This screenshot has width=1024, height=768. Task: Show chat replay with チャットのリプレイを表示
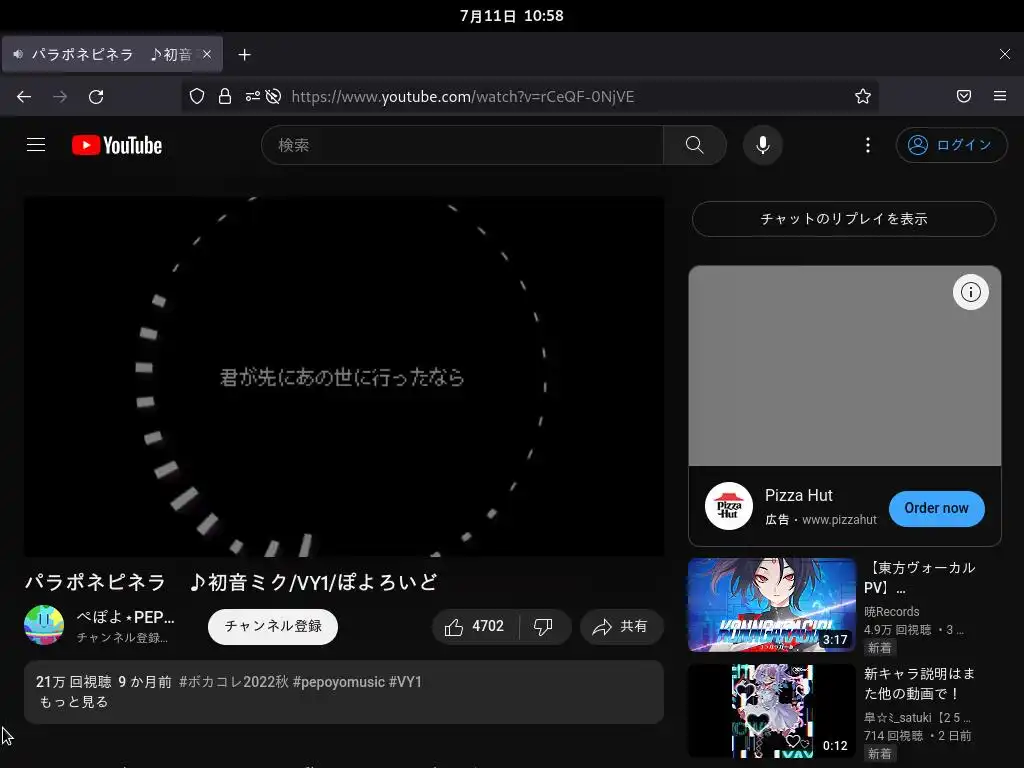(x=844, y=219)
